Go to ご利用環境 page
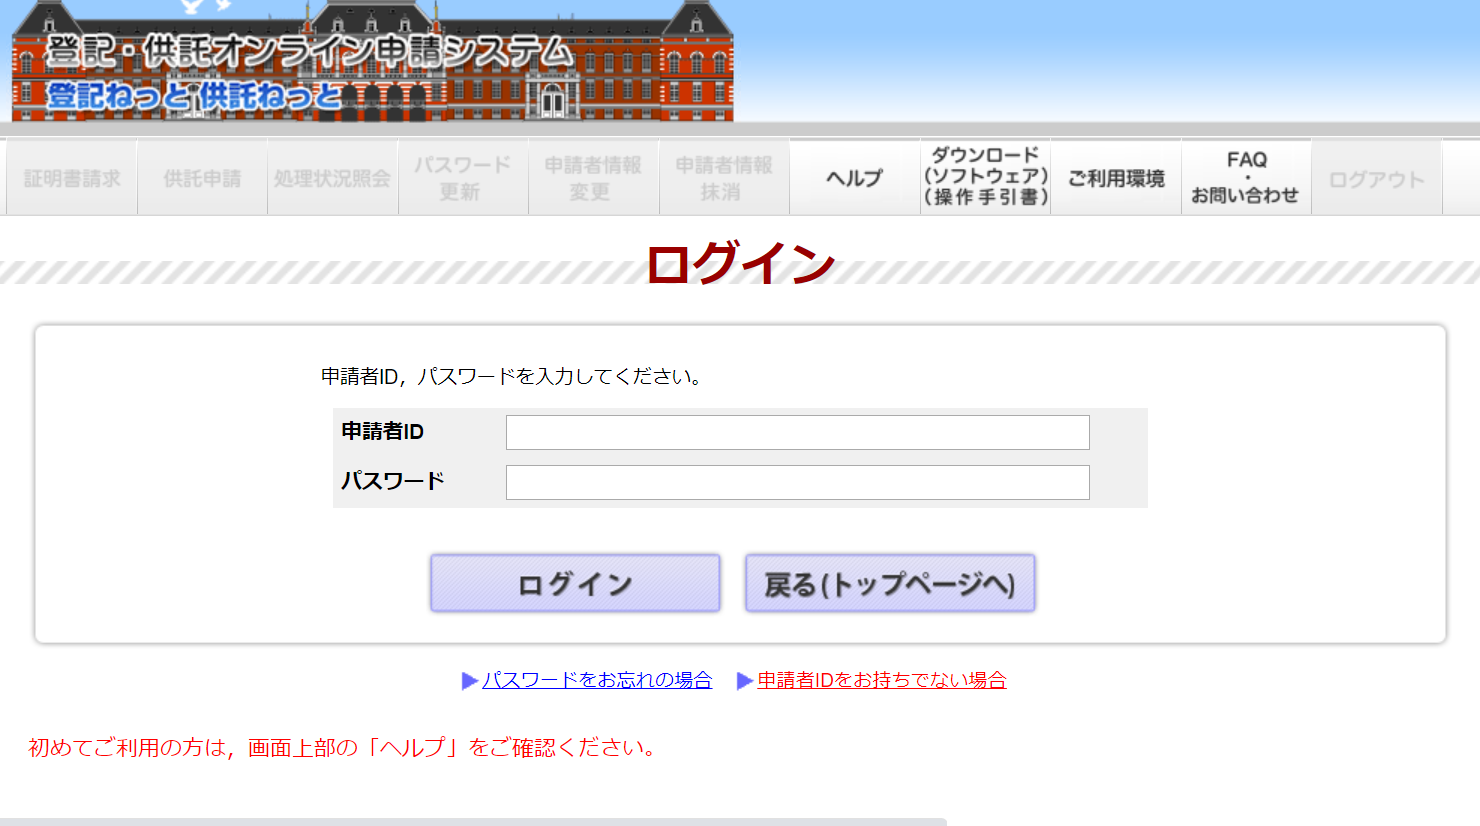This screenshot has height=826, width=1480. tap(1116, 178)
